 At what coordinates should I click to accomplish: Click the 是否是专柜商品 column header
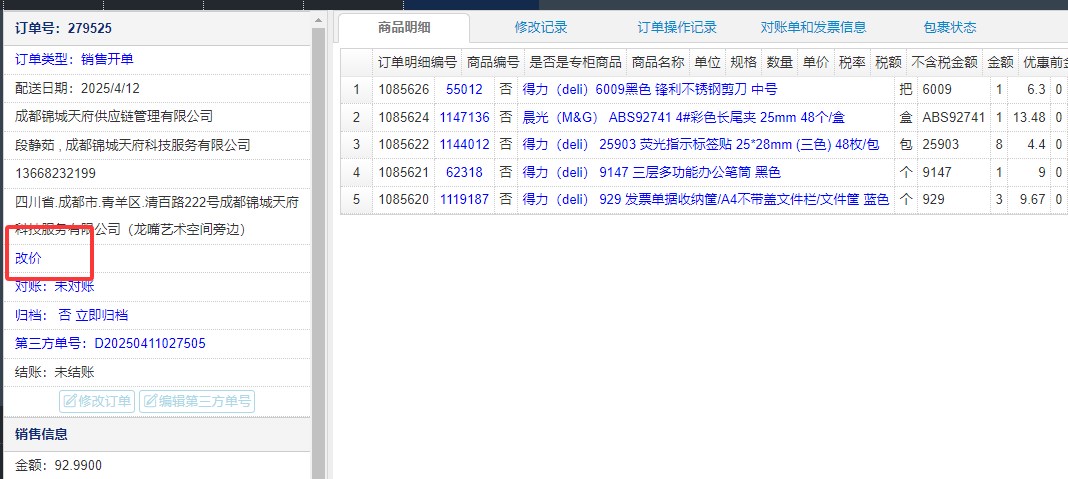point(576,63)
